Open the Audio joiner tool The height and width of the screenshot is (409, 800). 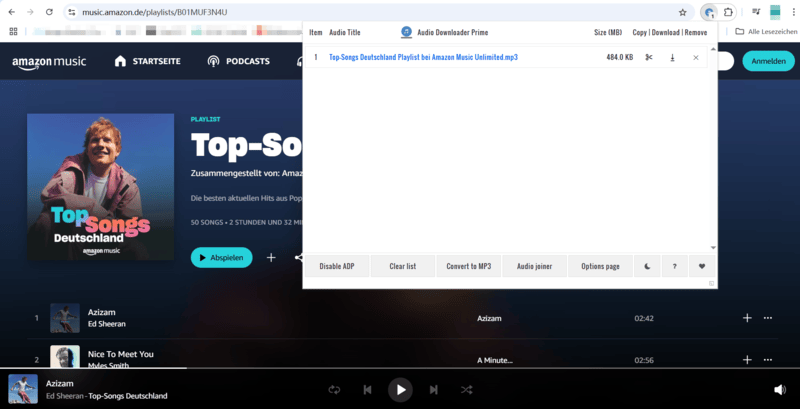point(534,266)
